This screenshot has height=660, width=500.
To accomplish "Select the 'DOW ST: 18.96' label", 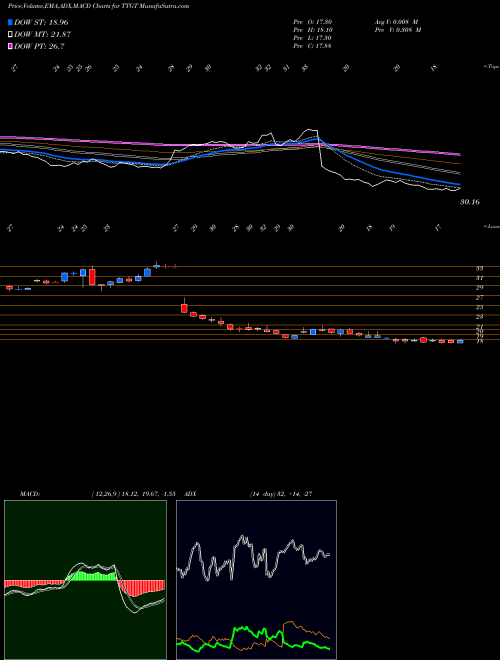I will [x=41, y=22].
